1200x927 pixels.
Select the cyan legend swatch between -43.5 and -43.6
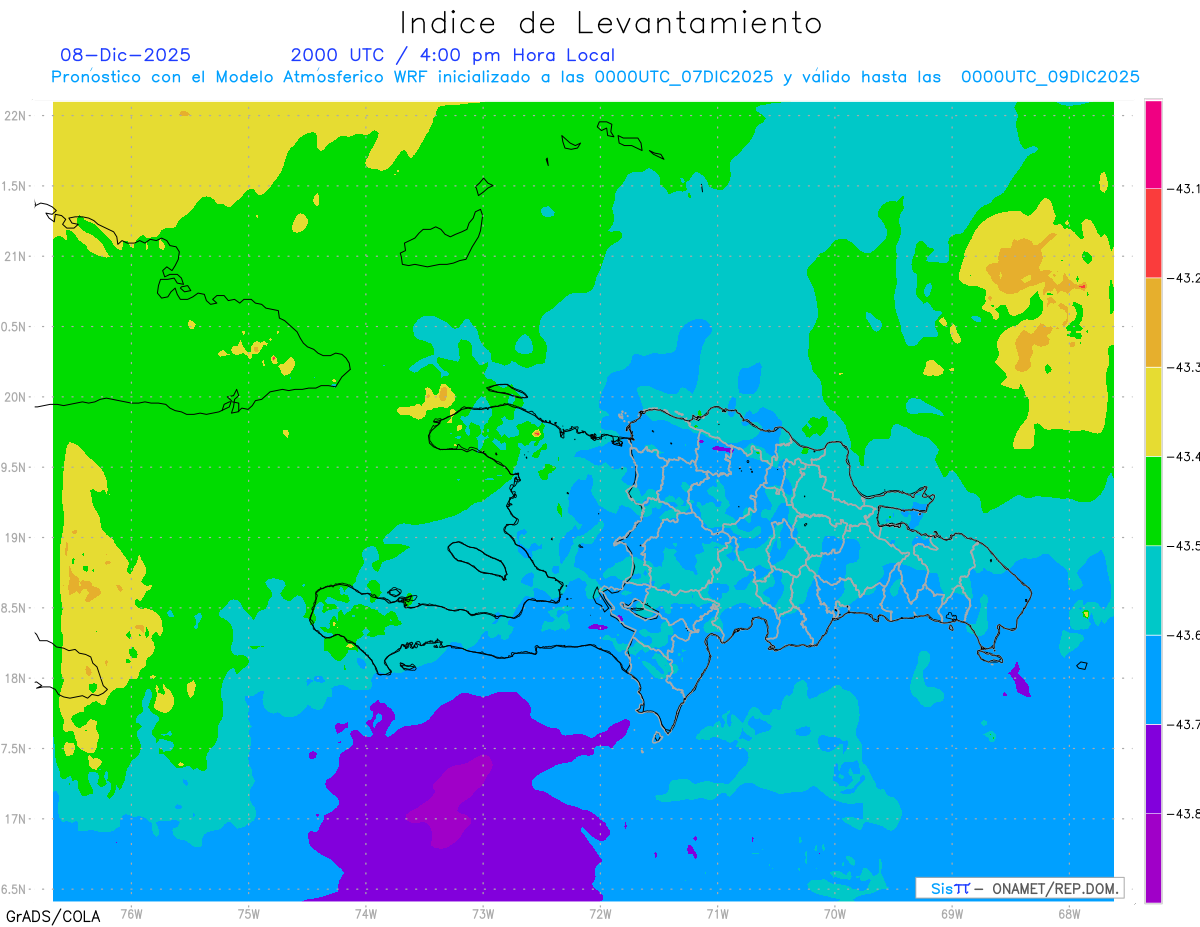click(1153, 590)
